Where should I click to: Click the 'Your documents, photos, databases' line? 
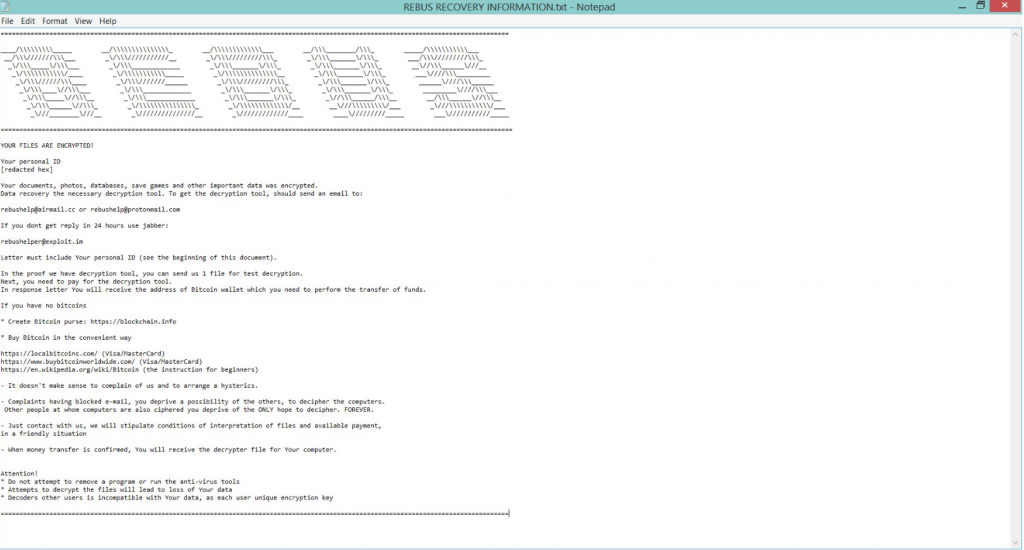pos(159,186)
